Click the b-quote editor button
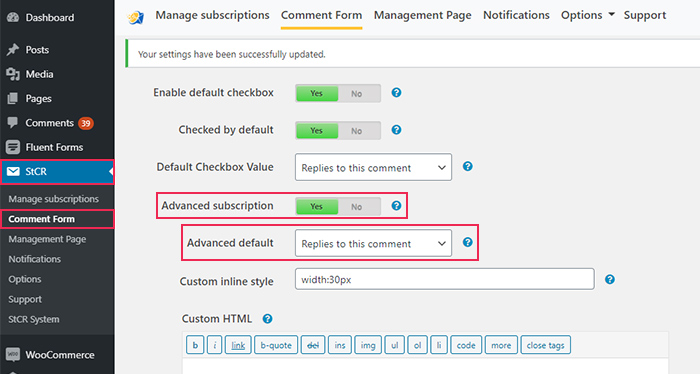 tap(276, 345)
